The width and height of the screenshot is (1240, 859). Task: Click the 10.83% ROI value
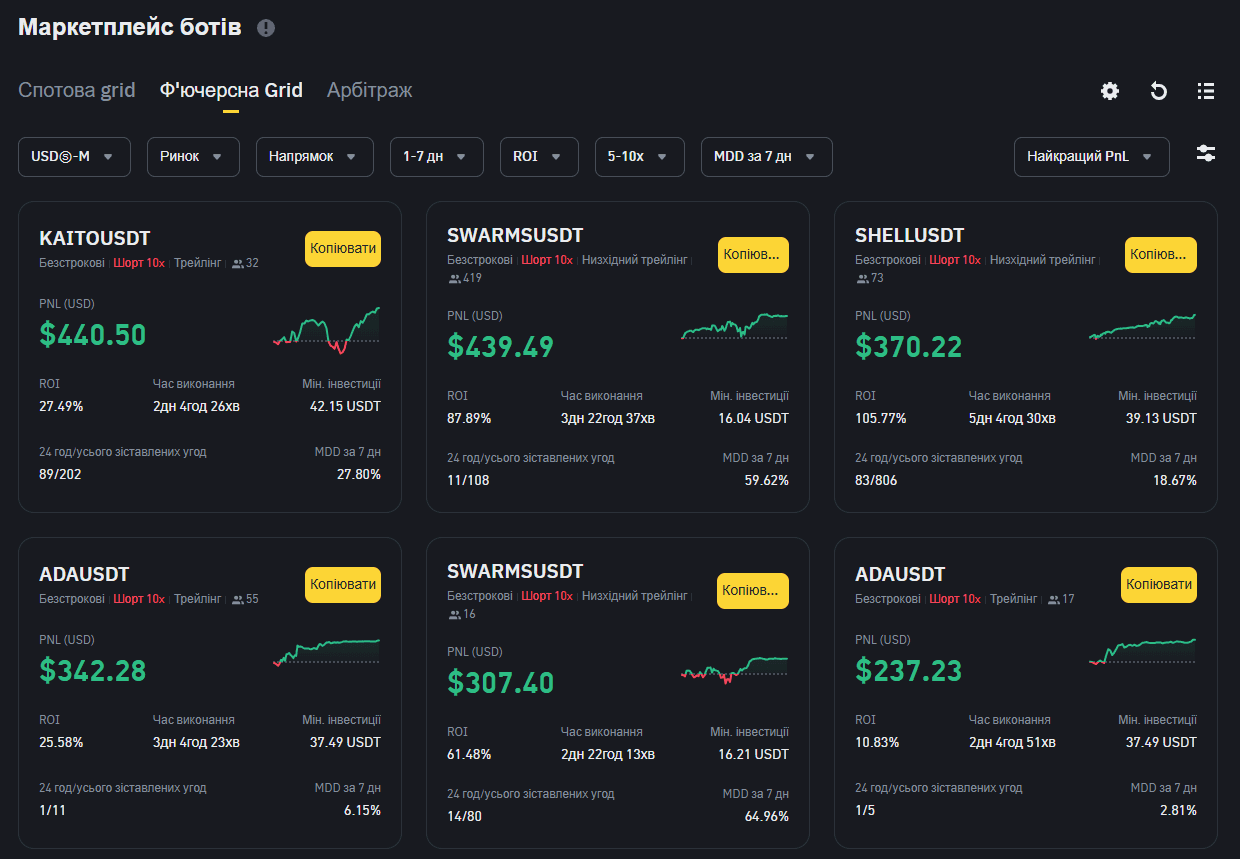coord(877,743)
